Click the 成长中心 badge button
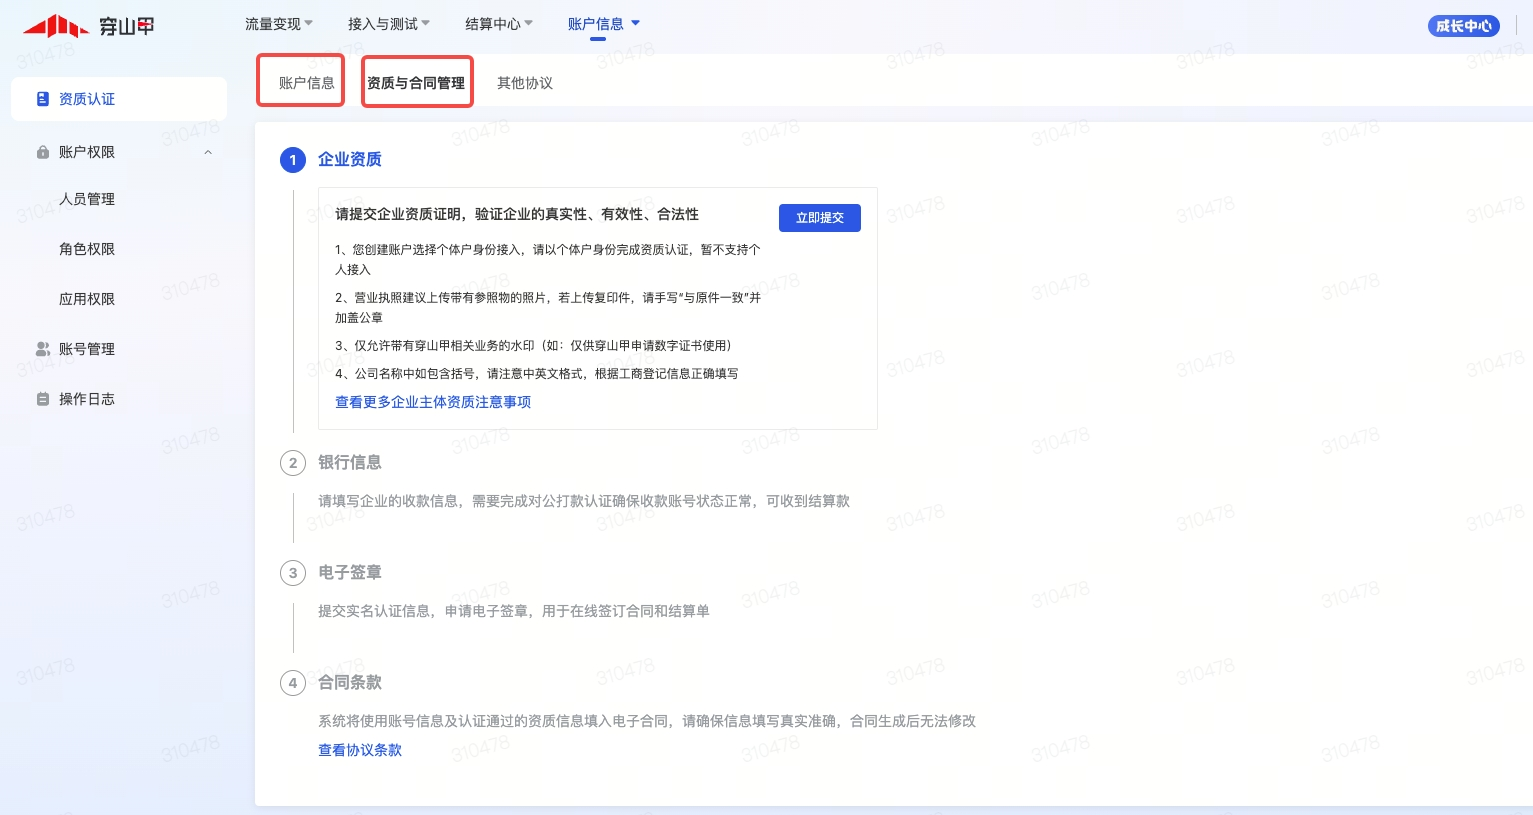The width and height of the screenshot is (1533, 815). (1463, 26)
